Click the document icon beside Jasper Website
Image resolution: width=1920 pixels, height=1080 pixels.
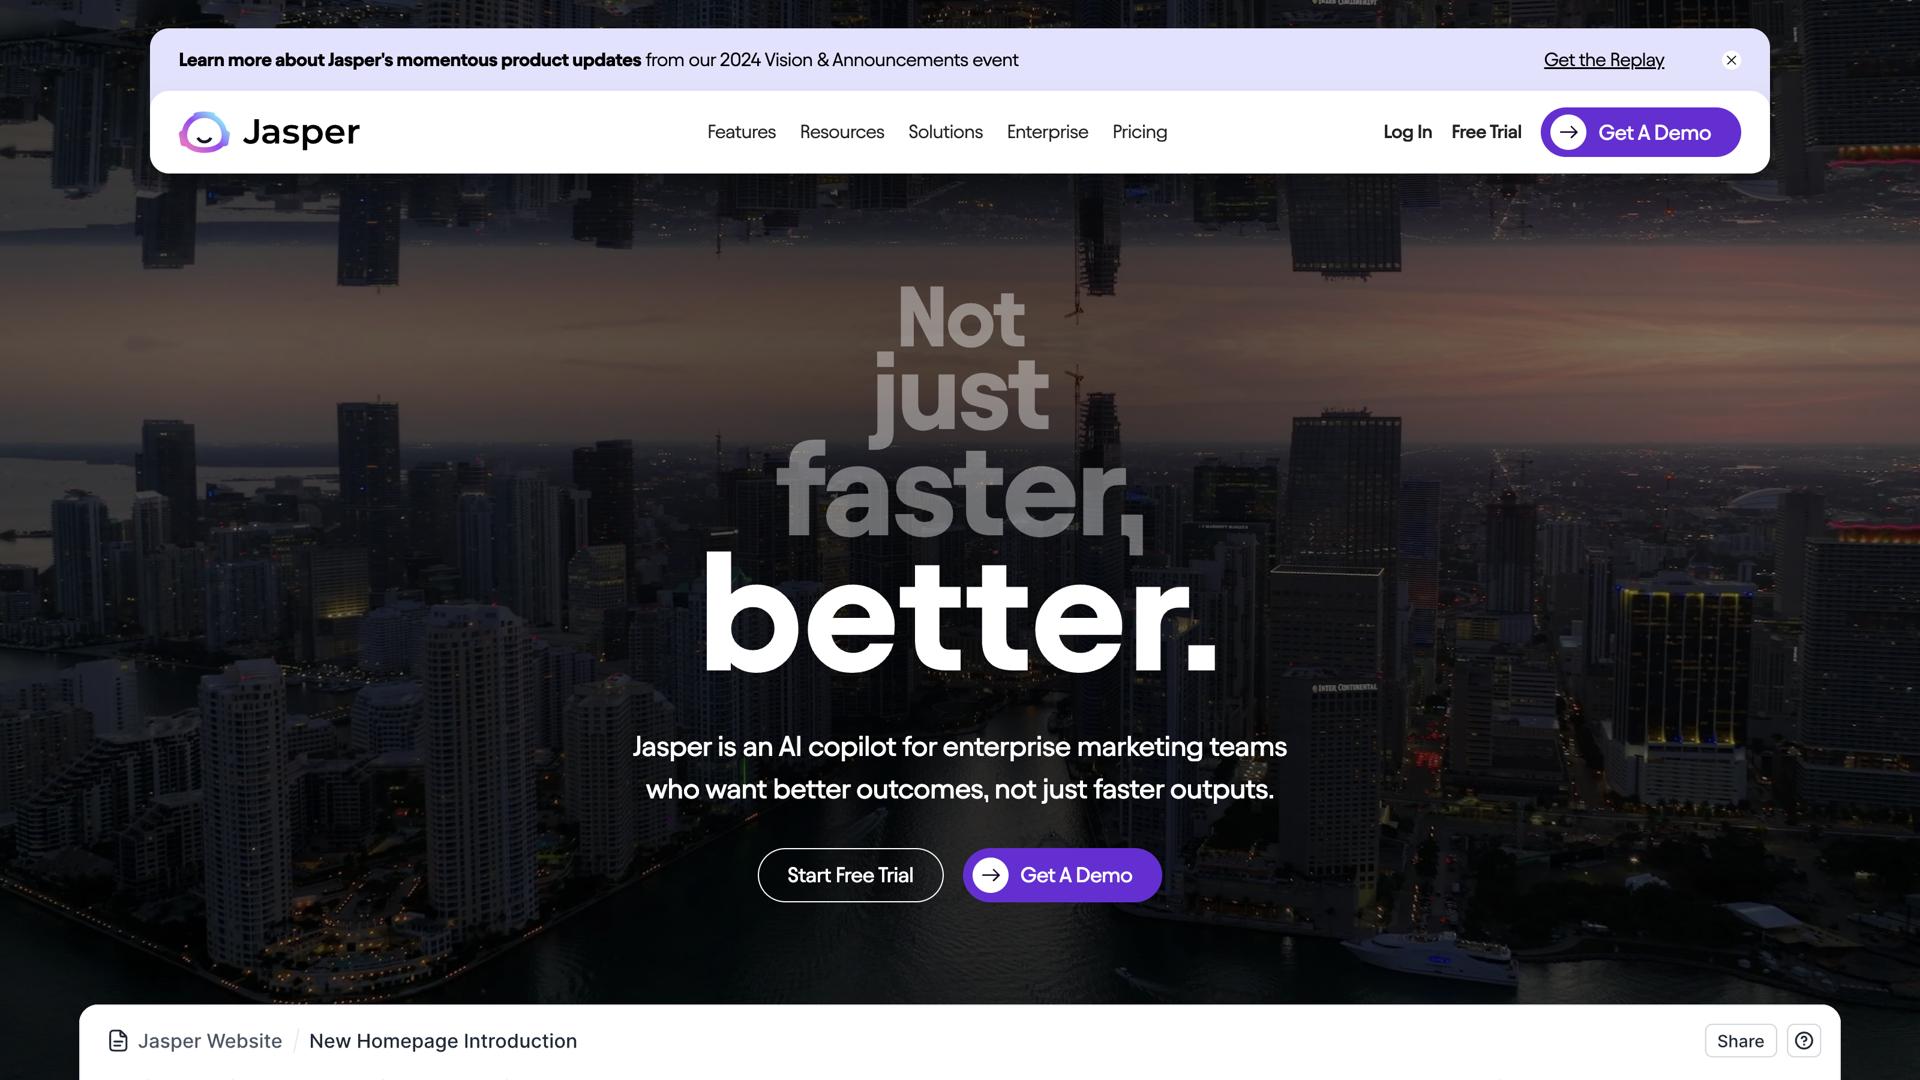(x=118, y=1041)
